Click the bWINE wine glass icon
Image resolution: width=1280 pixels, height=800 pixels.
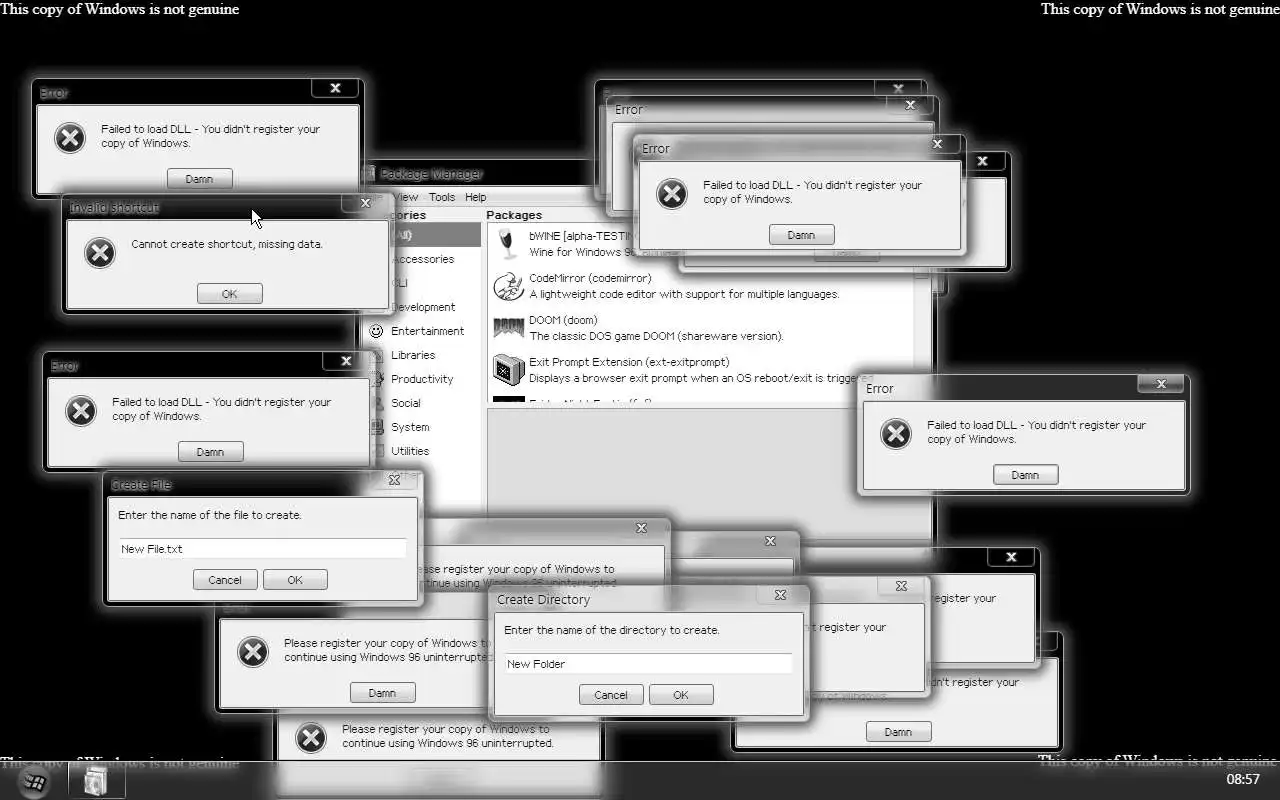(x=508, y=245)
